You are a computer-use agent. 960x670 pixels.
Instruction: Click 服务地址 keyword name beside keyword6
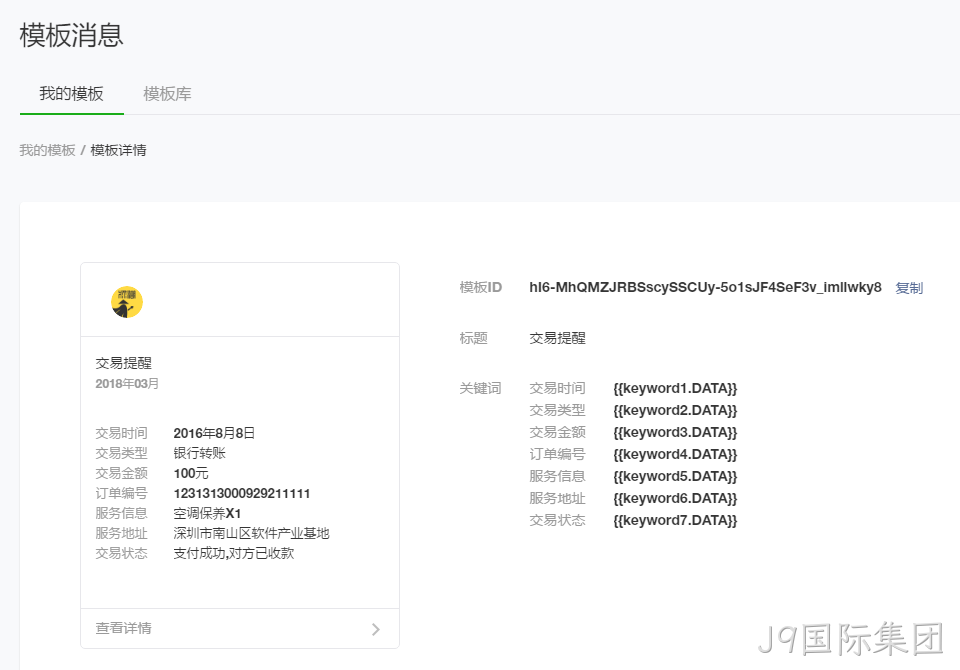[x=557, y=499]
